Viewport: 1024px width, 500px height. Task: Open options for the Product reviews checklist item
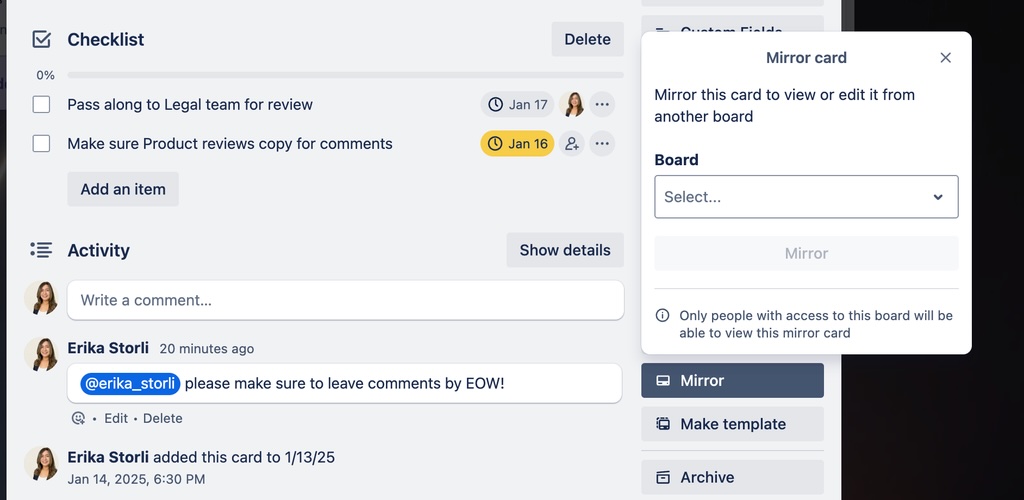click(x=602, y=144)
